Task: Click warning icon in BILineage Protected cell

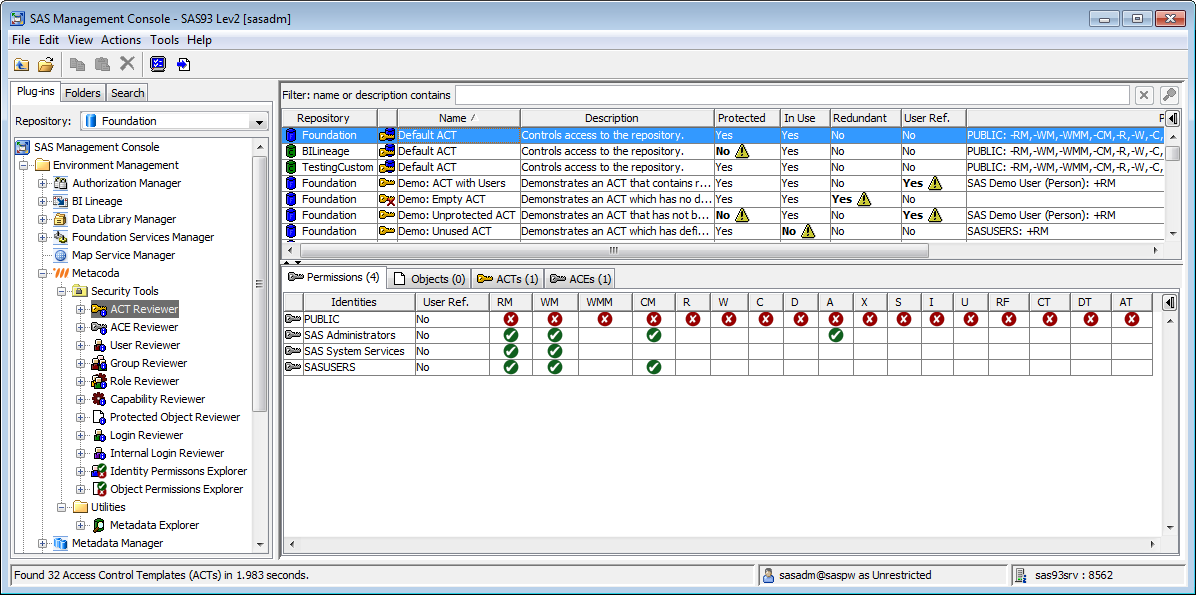Action: 742,151
